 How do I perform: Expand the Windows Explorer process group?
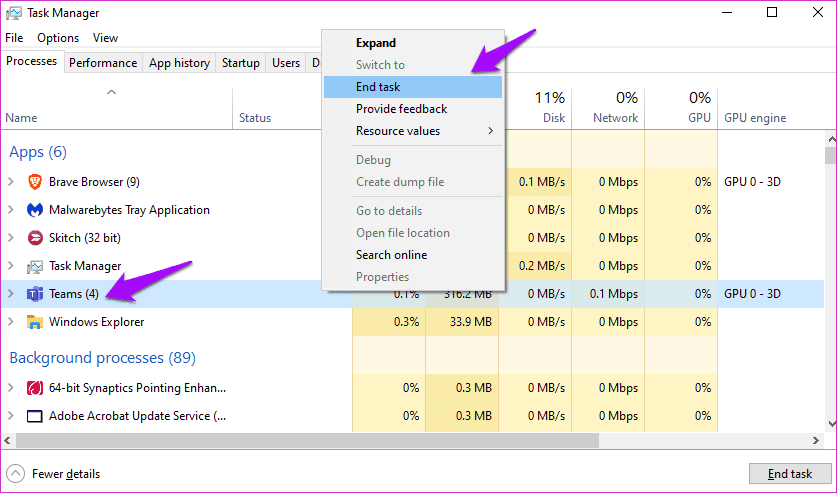click(x=11, y=322)
